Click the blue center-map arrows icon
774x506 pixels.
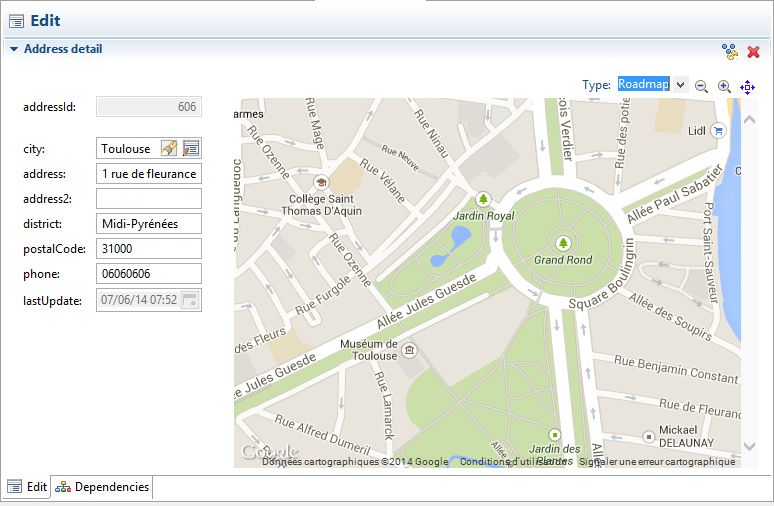(747, 87)
